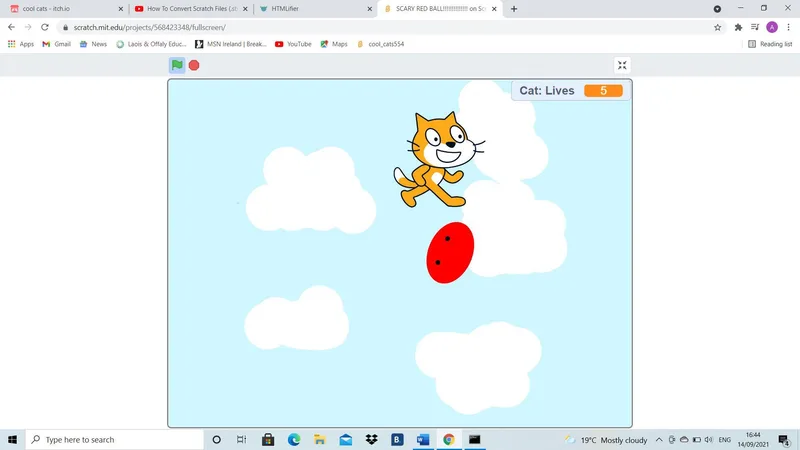This screenshot has width=800, height=450.
Task: Click the Scratch cat sprite
Action: [x=439, y=160]
